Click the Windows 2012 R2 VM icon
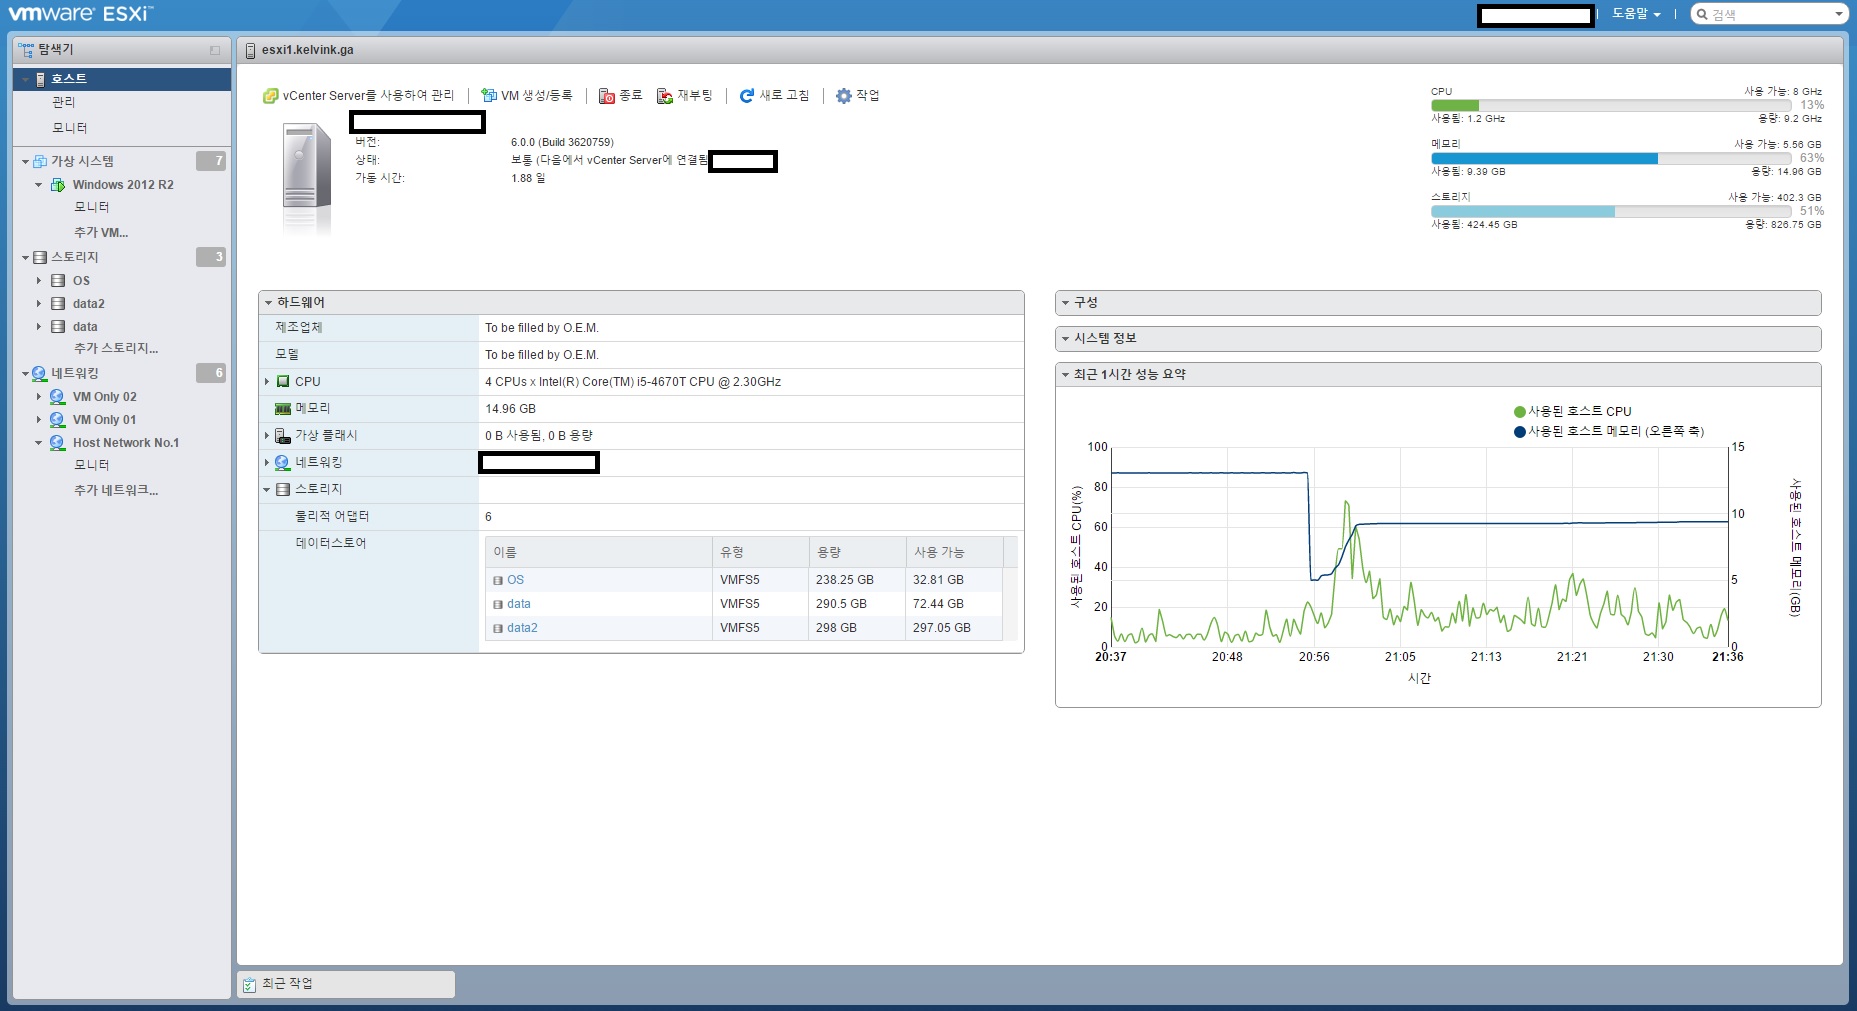 (x=58, y=185)
